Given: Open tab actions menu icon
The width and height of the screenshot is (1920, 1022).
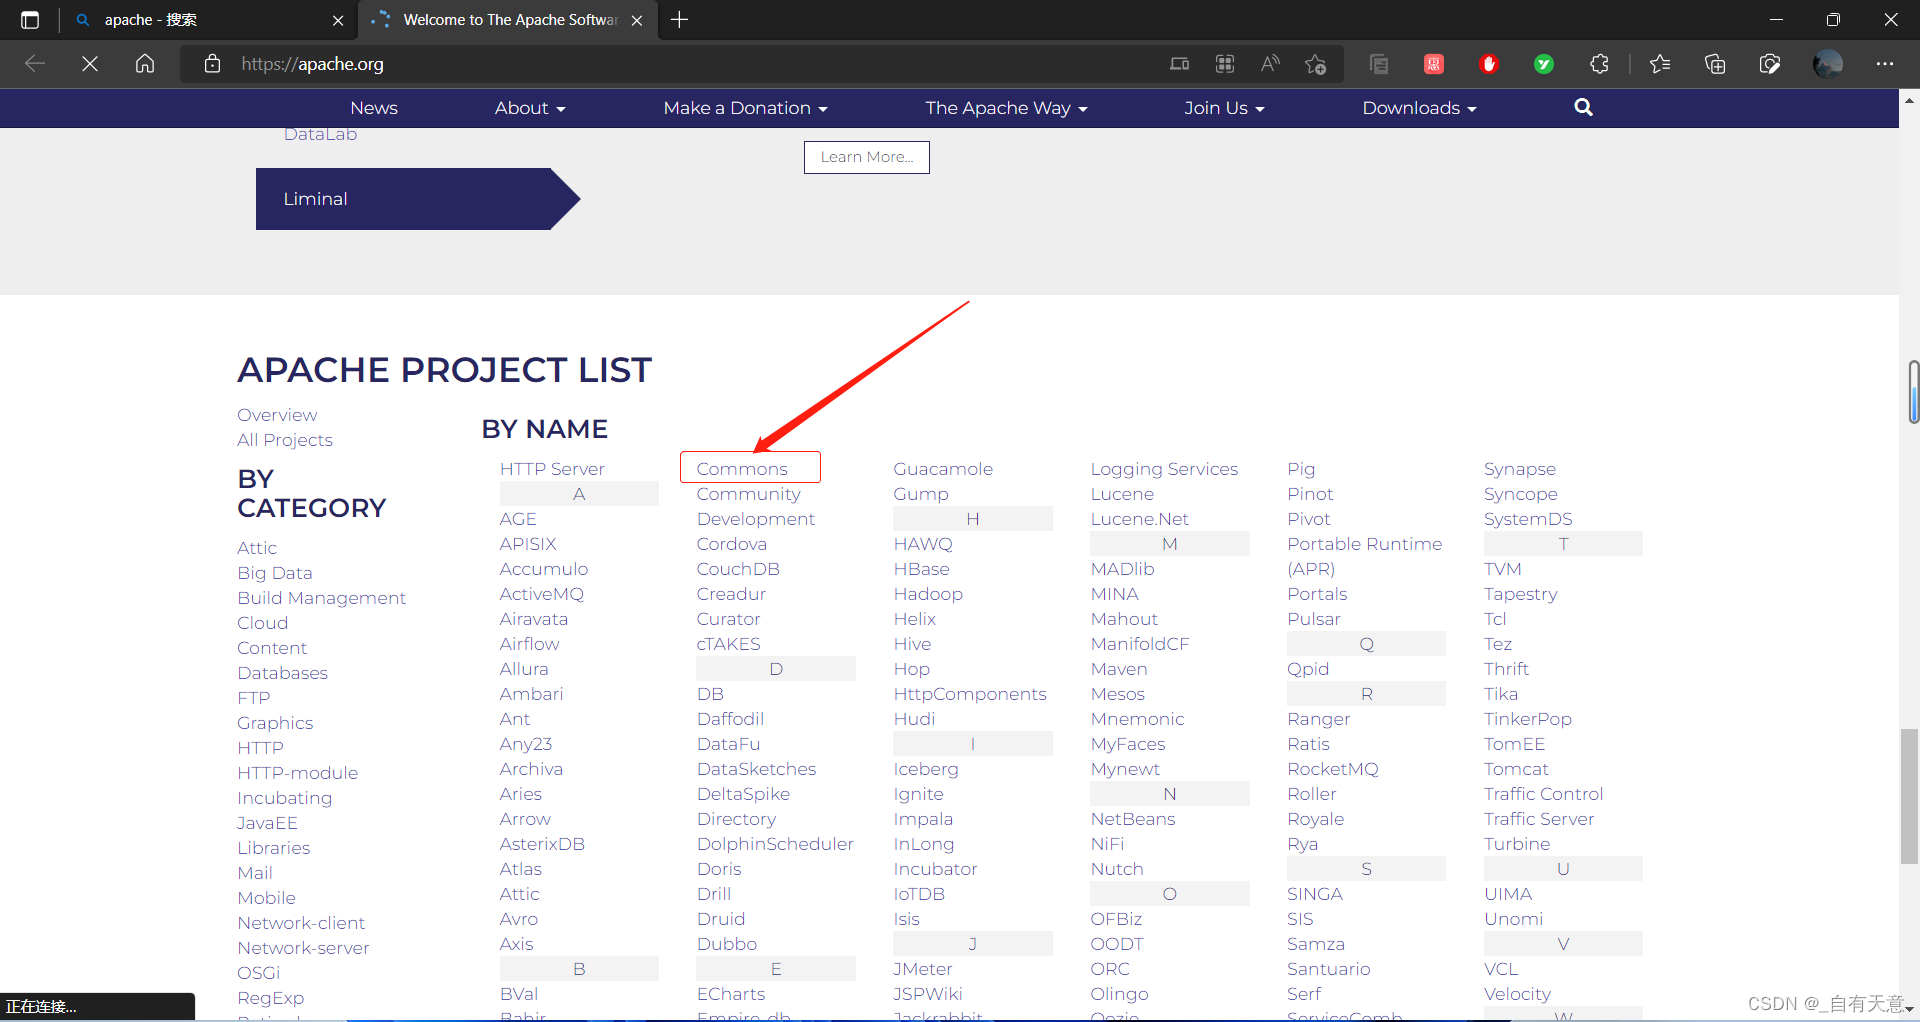Looking at the screenshot, I should tap(30, 20).
